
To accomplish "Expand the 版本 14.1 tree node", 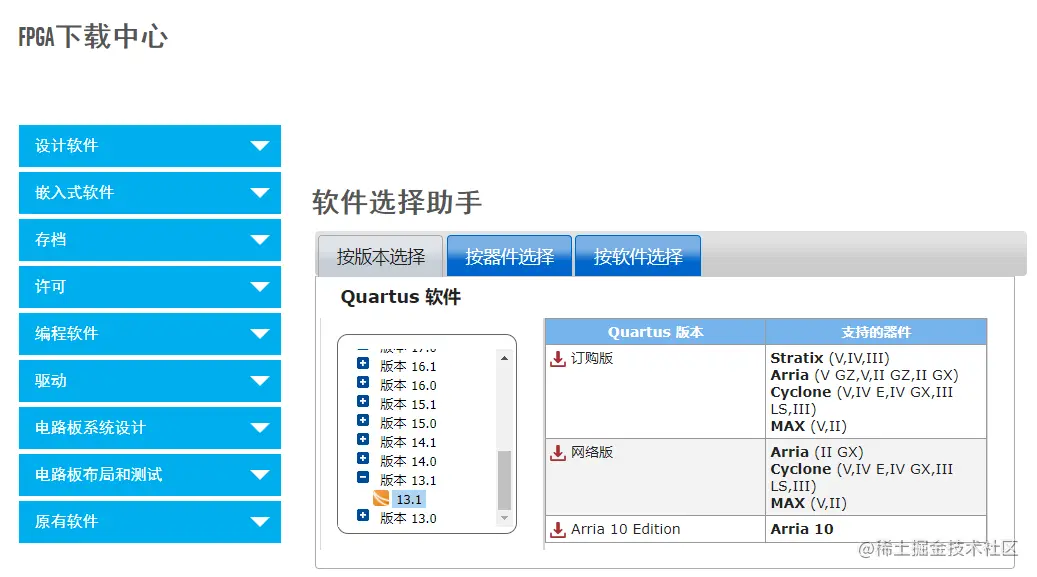I will 363,439.
